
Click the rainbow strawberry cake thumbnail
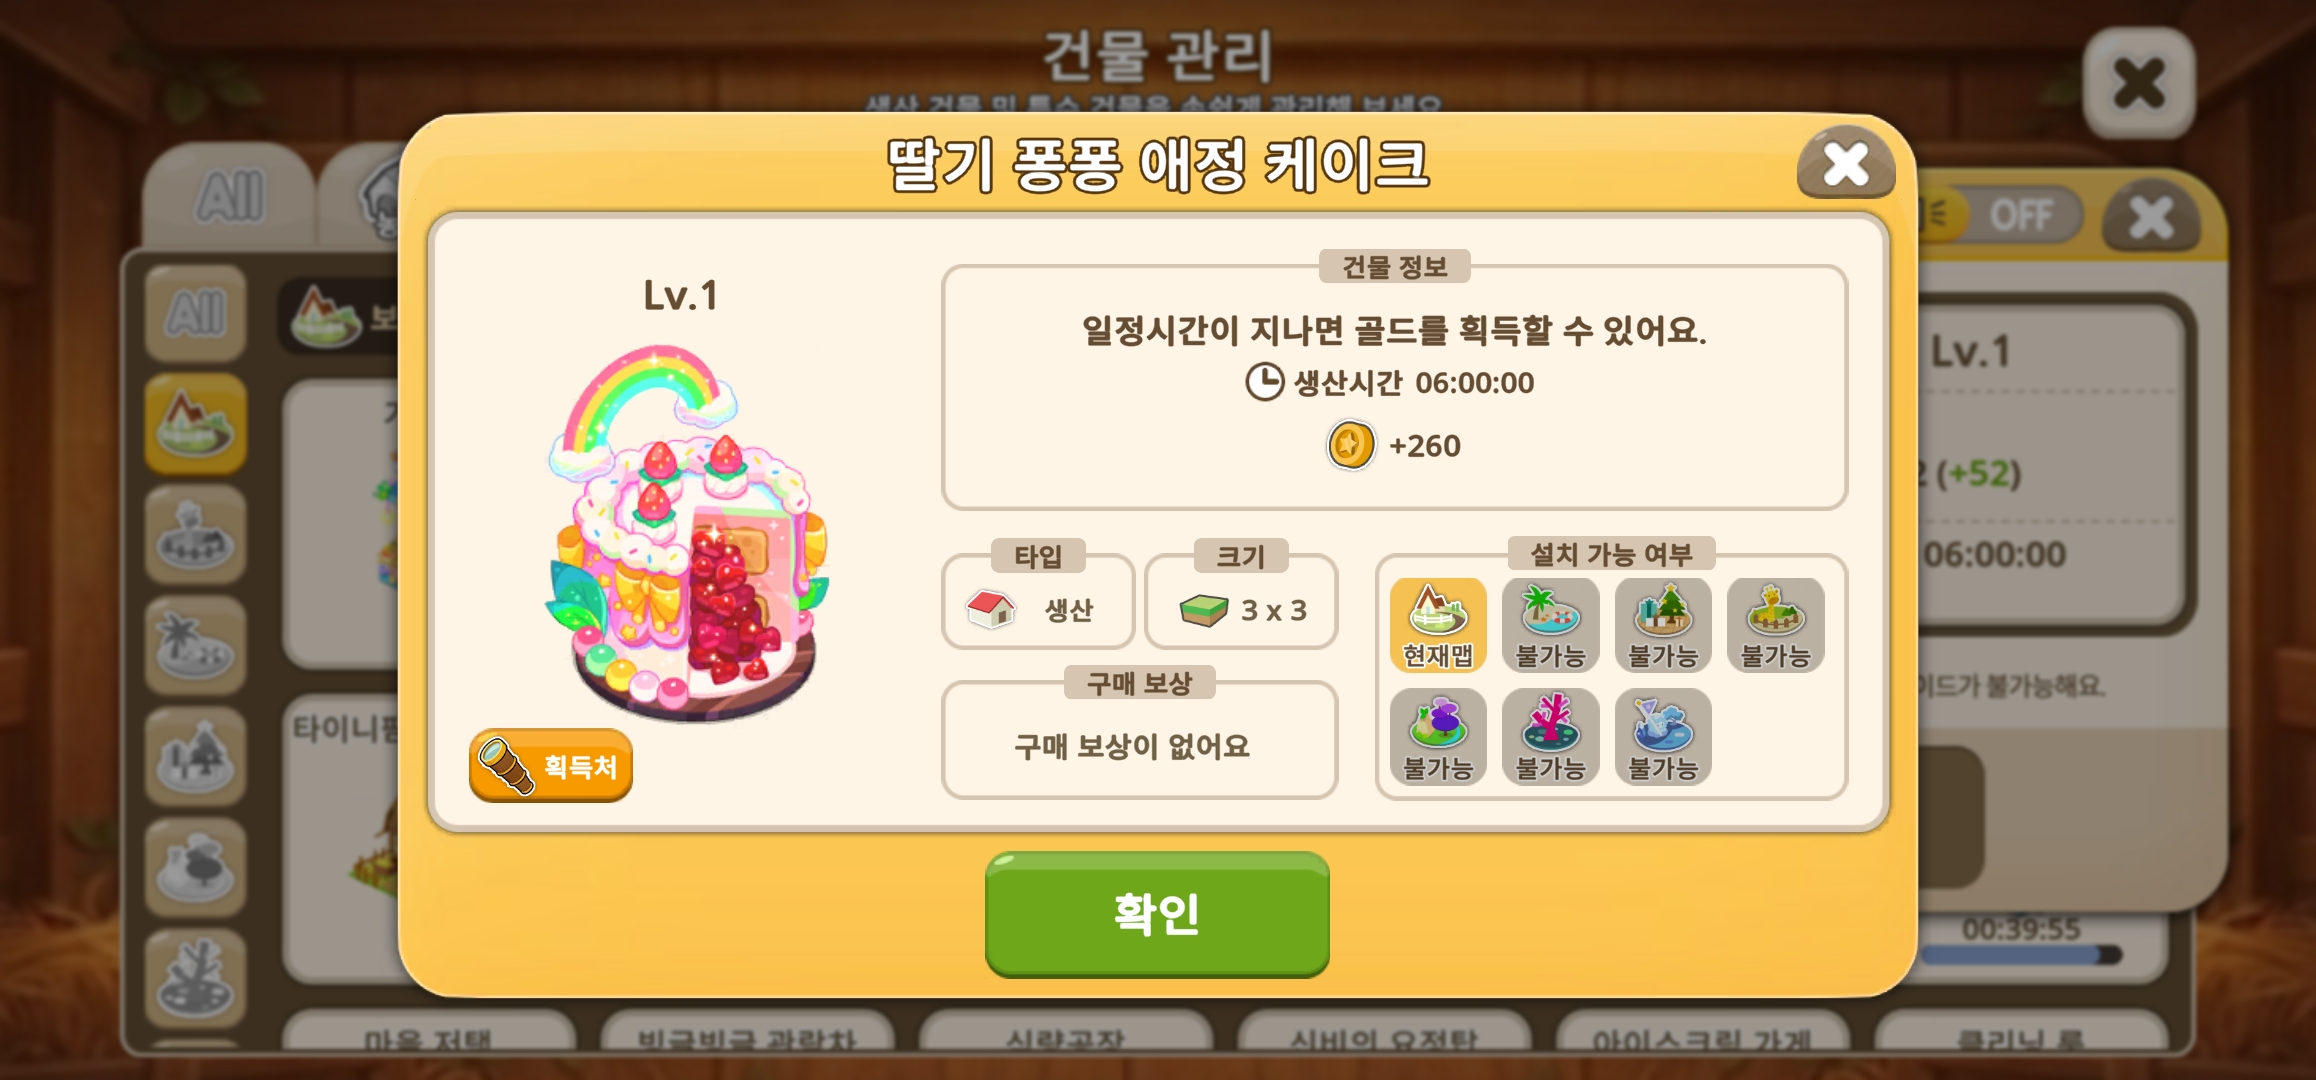(687, 532)
